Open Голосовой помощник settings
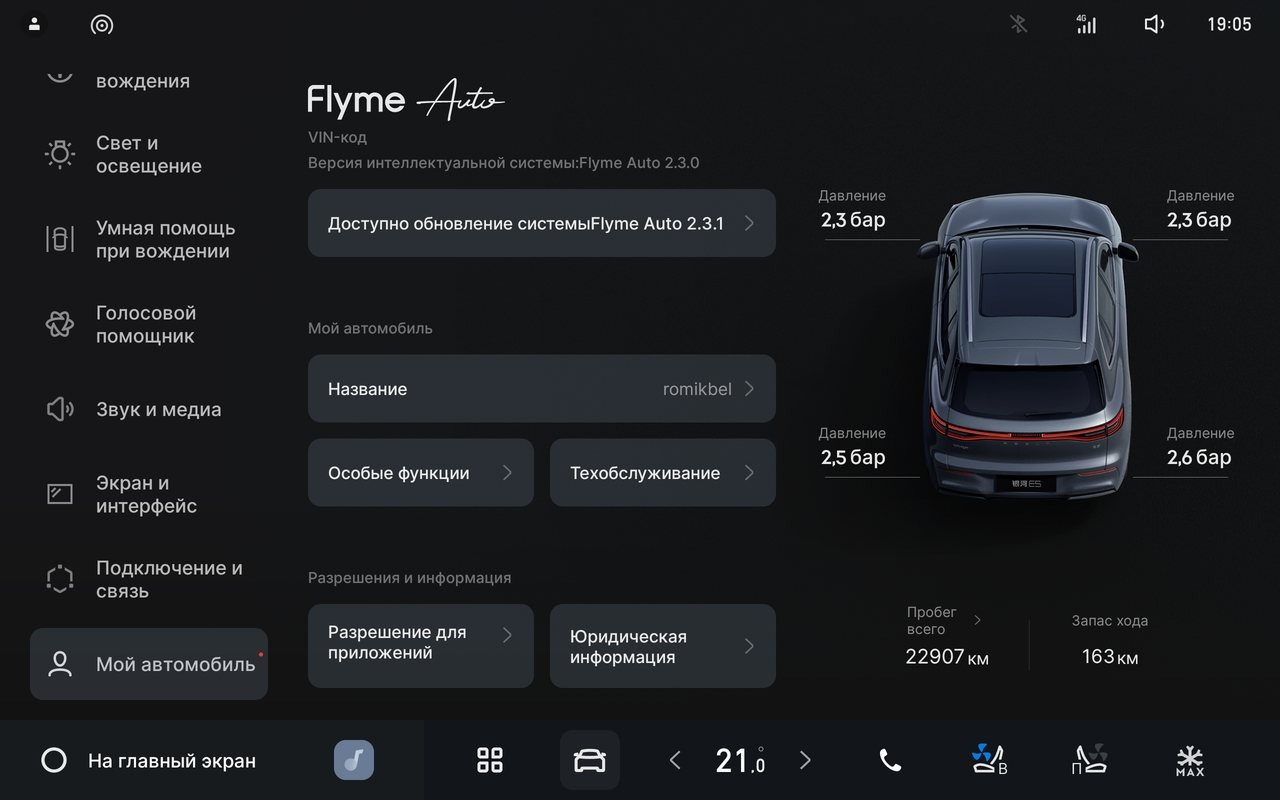1280x800 pixels. [x=149, y=325]
